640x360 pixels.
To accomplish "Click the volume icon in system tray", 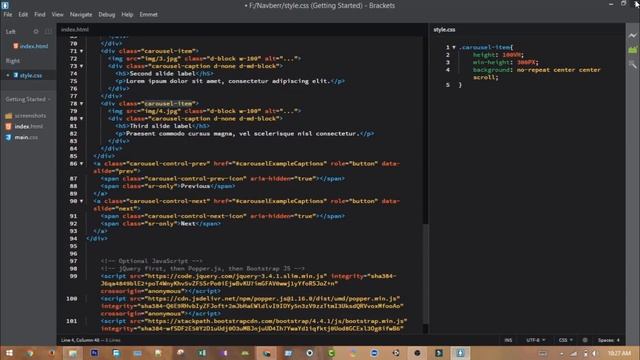I will 595,353.
